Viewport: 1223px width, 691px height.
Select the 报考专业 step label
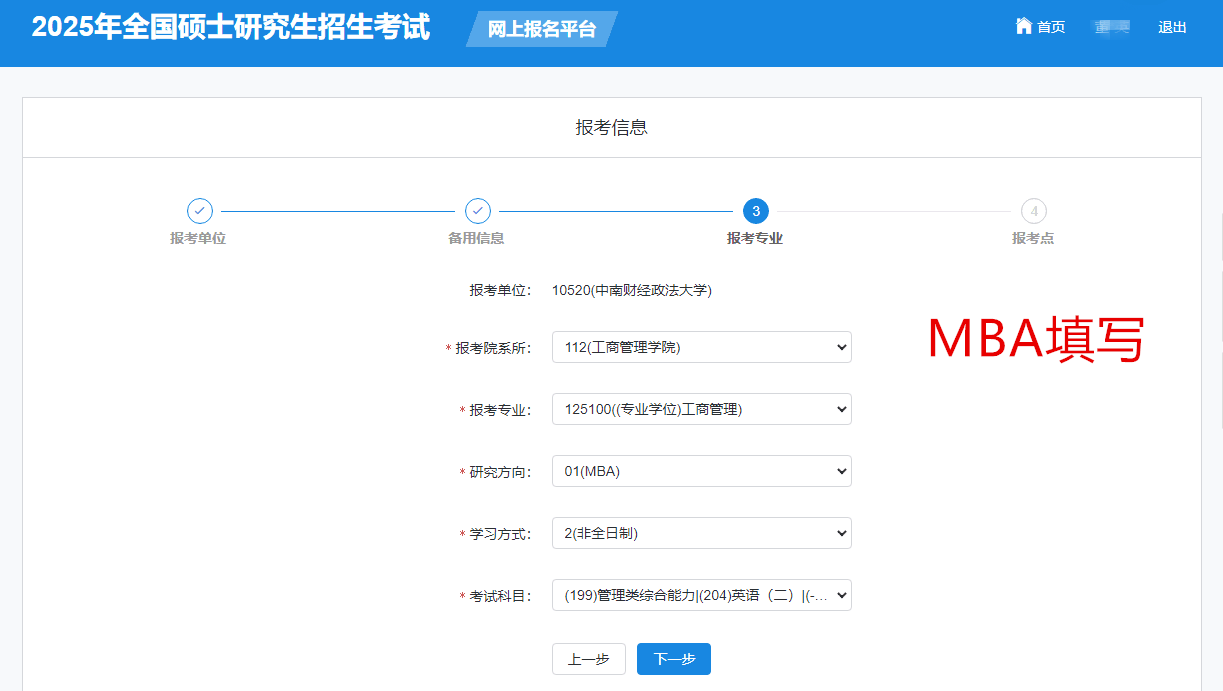[754, 238]
